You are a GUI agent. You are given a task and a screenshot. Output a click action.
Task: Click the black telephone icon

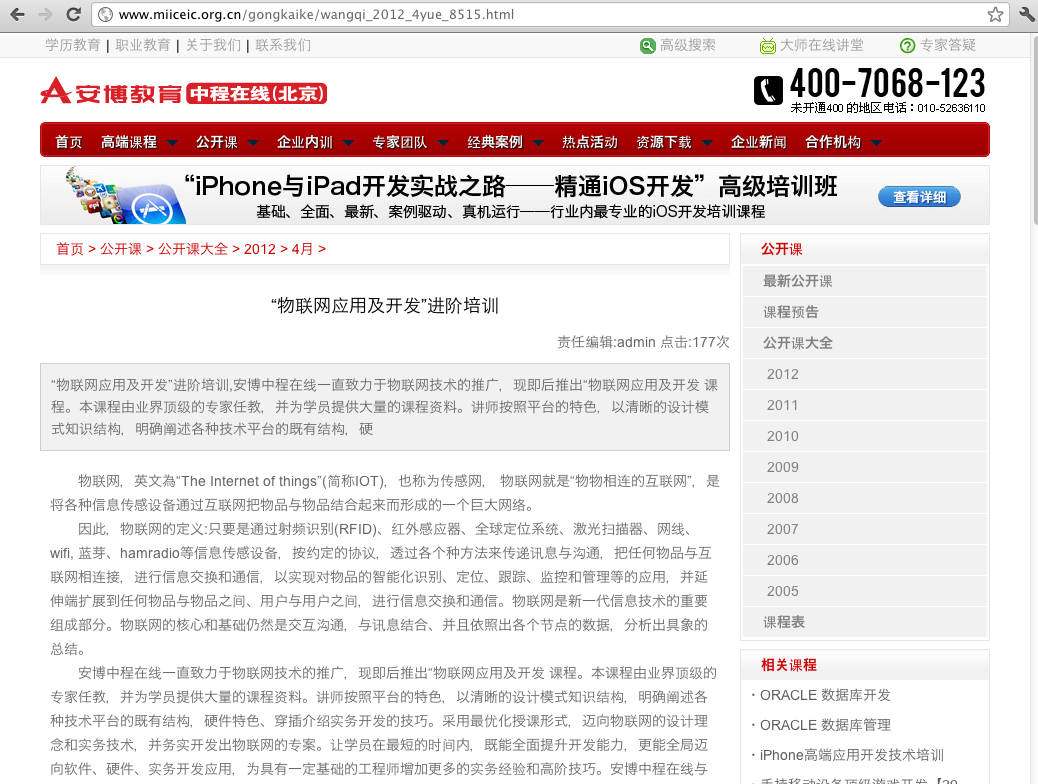(x=768, y=90)
